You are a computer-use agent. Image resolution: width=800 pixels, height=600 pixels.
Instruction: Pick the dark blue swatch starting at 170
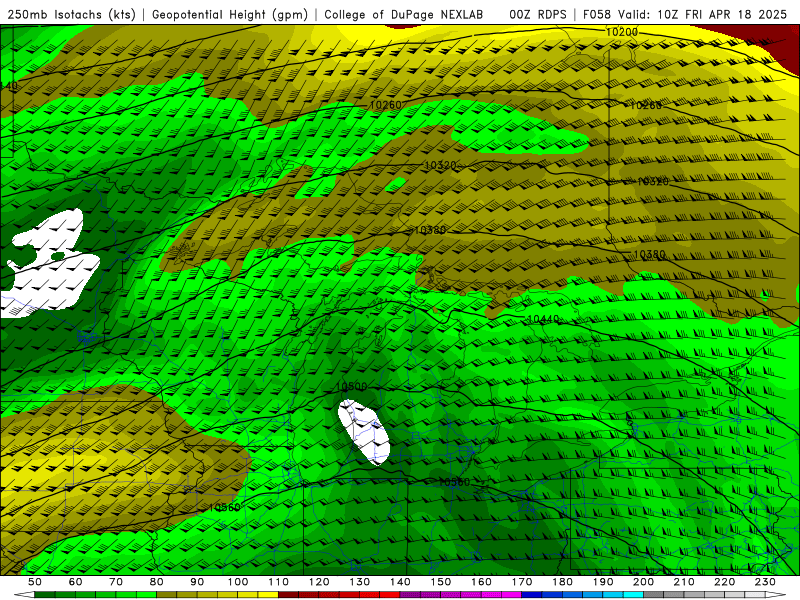pyautogui.click(x=532, y=595)
